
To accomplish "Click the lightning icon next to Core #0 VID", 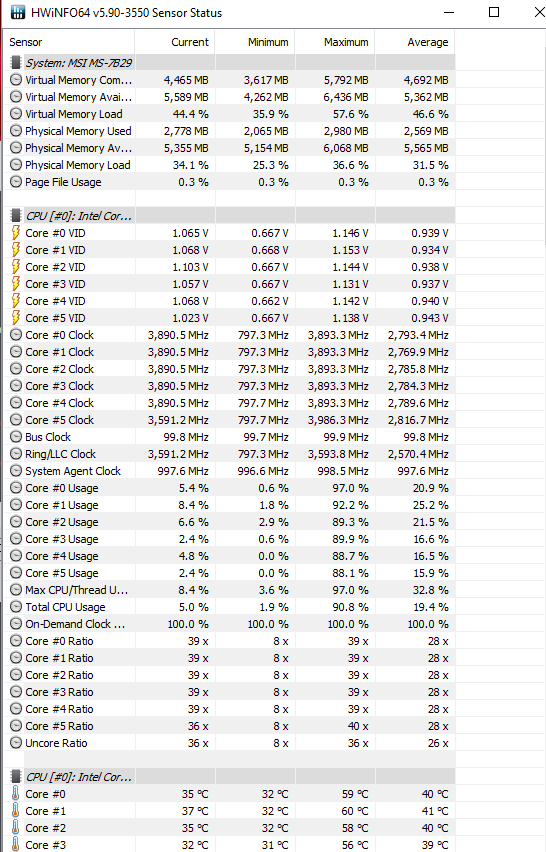I will pos(16,233).
